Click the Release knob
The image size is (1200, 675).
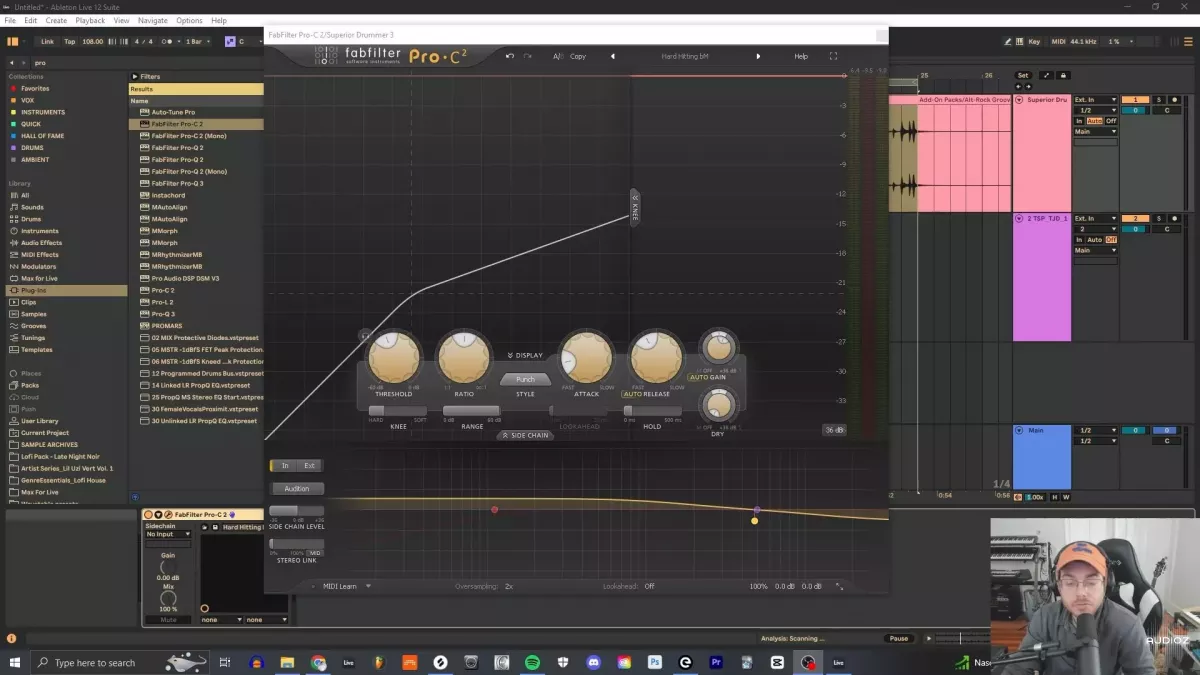click(x=657, y=358)
